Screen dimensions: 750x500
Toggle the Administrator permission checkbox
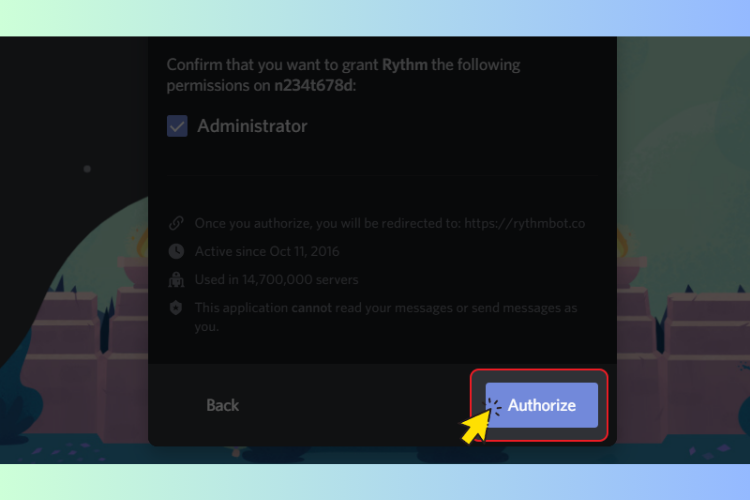[177, 126]
